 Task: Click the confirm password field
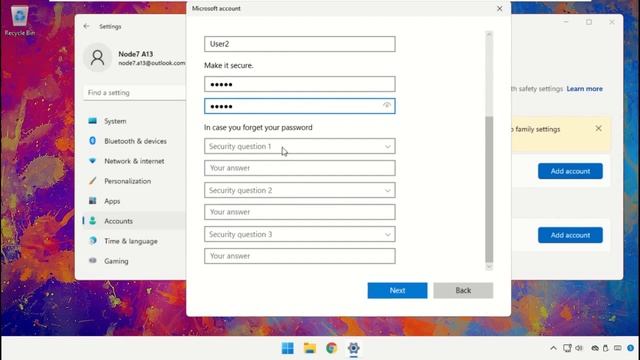300,106
